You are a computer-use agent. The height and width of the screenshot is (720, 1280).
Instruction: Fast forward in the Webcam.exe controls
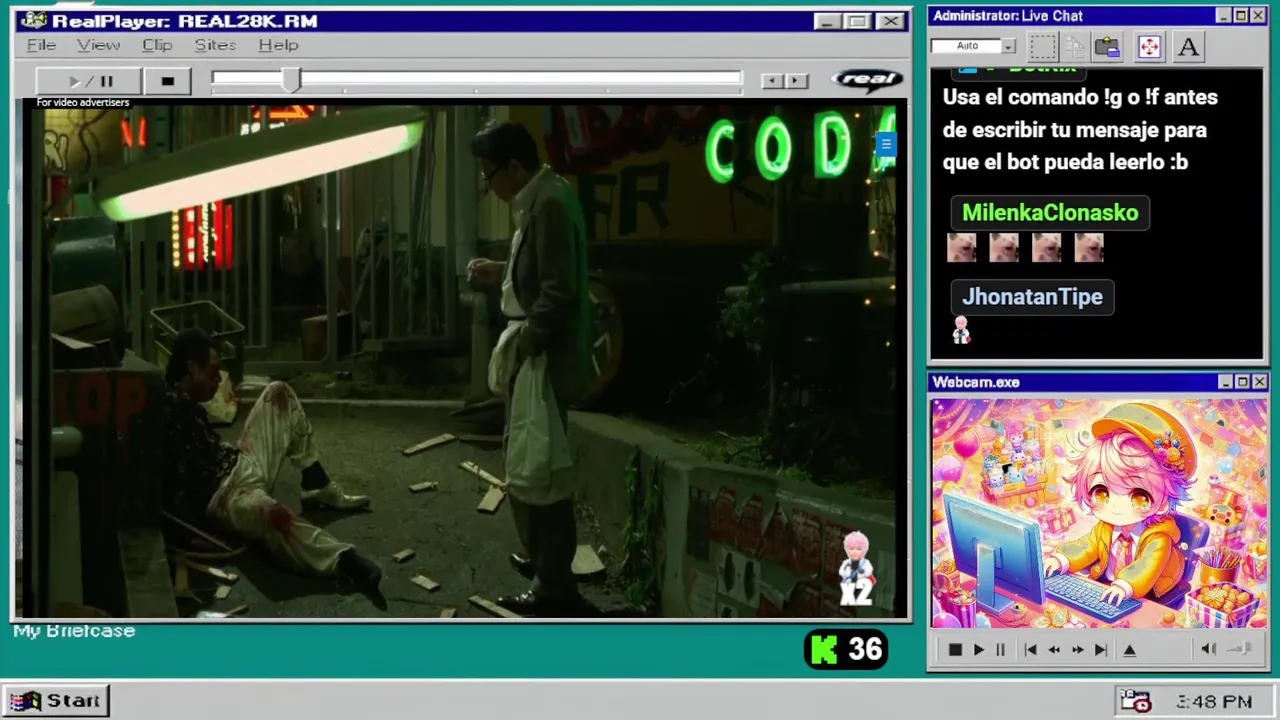point(1077,650)
